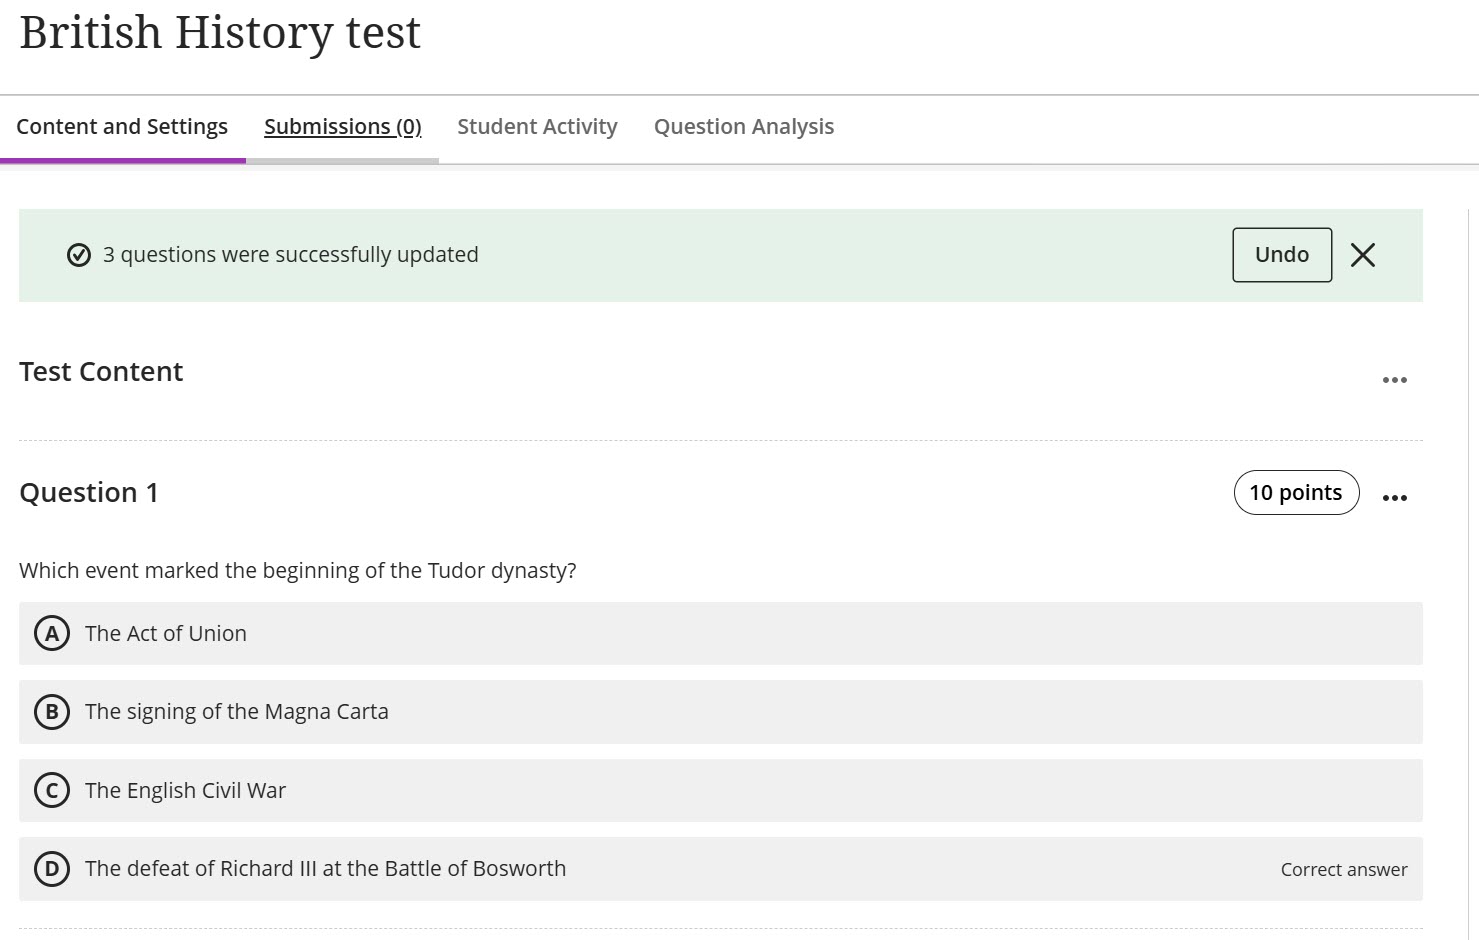1479x940 pixels.
Task: Switch to Question Analysis
Action: (x=743, y=126)
